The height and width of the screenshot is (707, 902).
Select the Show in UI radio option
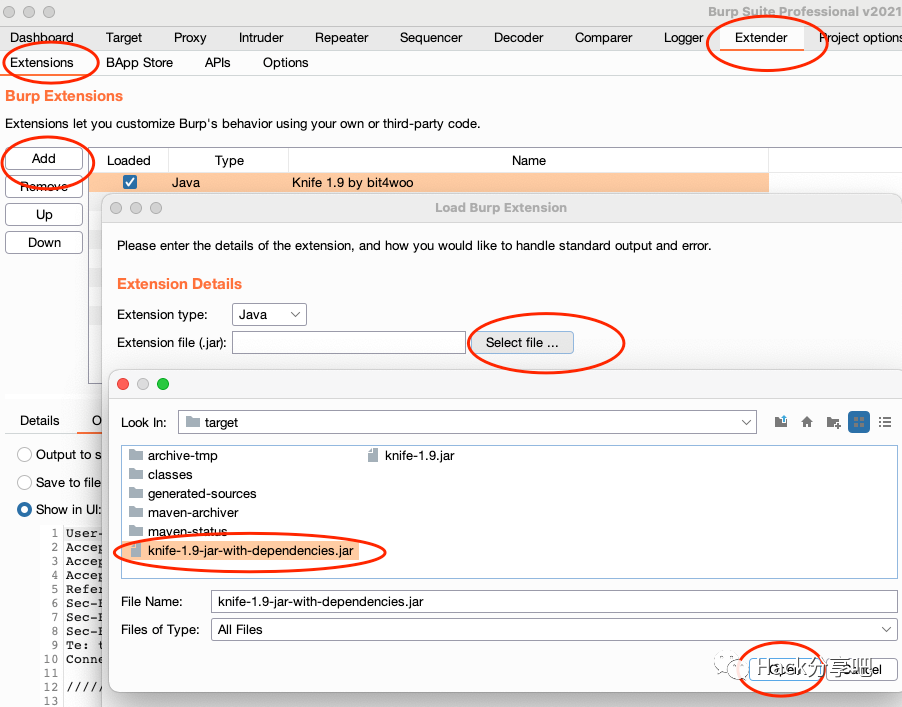24,510
